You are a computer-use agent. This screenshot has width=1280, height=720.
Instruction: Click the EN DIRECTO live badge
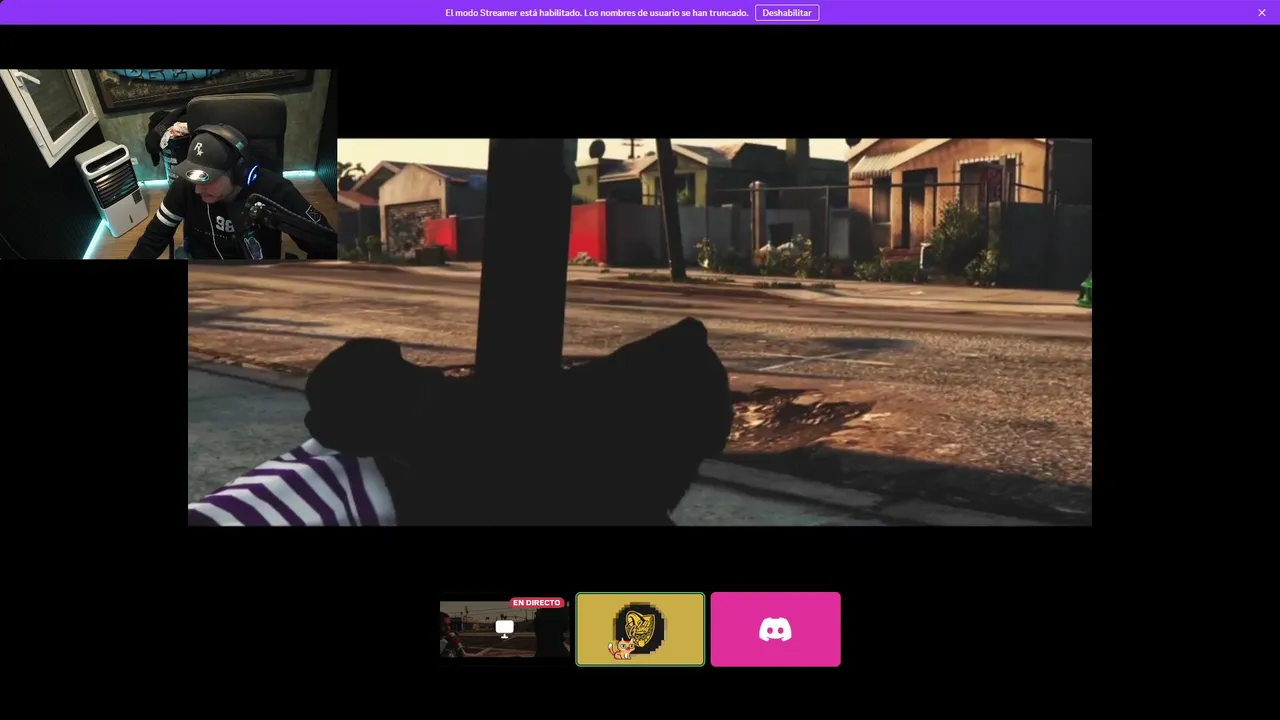pyautogui.click(x=537, y=603)
